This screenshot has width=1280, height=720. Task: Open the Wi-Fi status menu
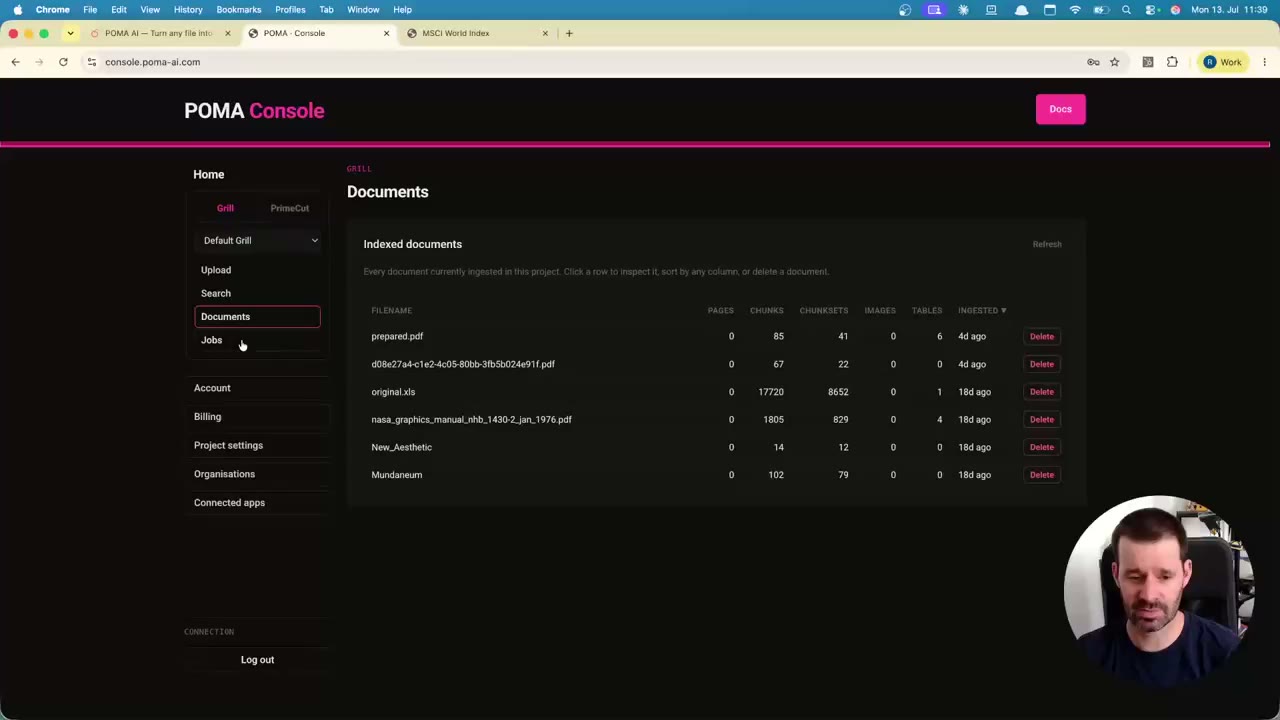(x=1075, y=10)
